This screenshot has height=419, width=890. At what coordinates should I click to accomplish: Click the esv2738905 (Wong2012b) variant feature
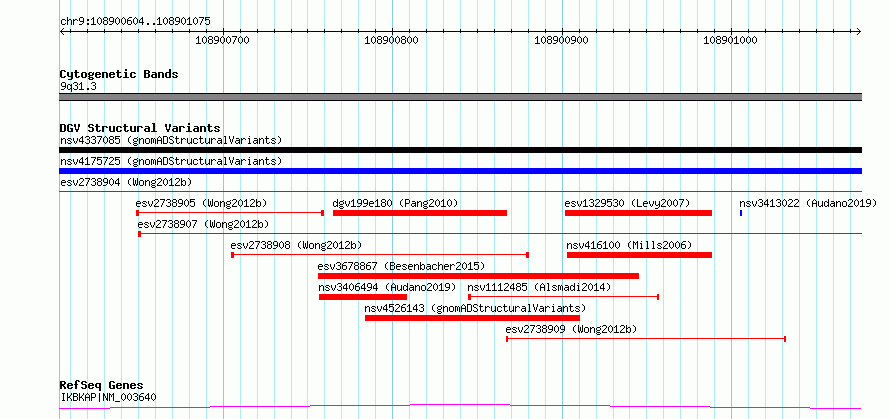[230, 213]
